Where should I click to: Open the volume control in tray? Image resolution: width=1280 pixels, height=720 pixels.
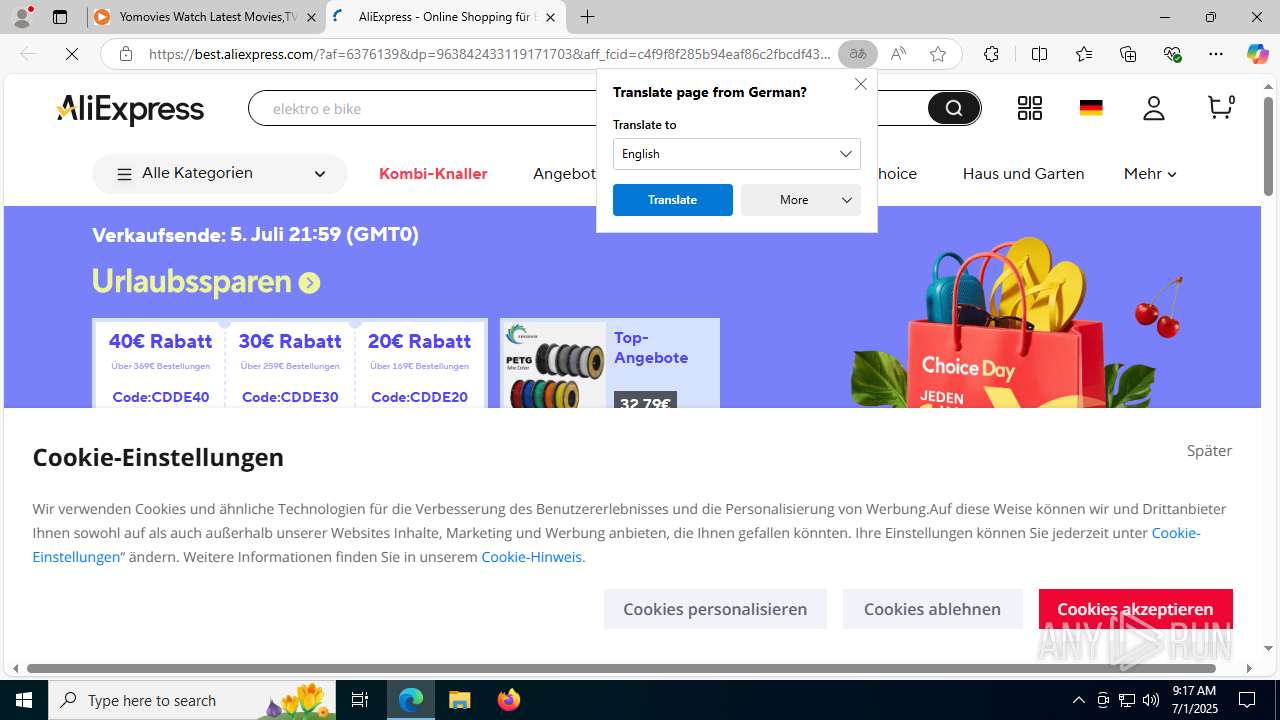point(1150,700)
